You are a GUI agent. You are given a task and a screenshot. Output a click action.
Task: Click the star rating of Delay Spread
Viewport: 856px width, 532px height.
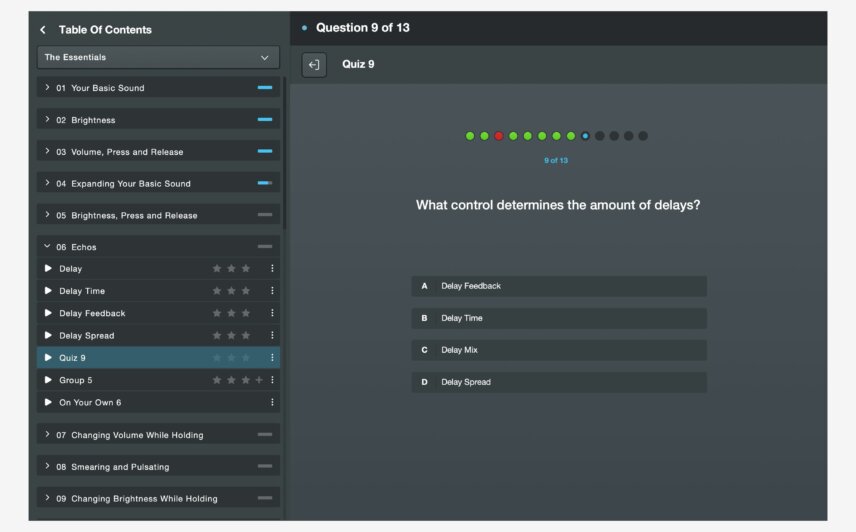pos(231,336)
